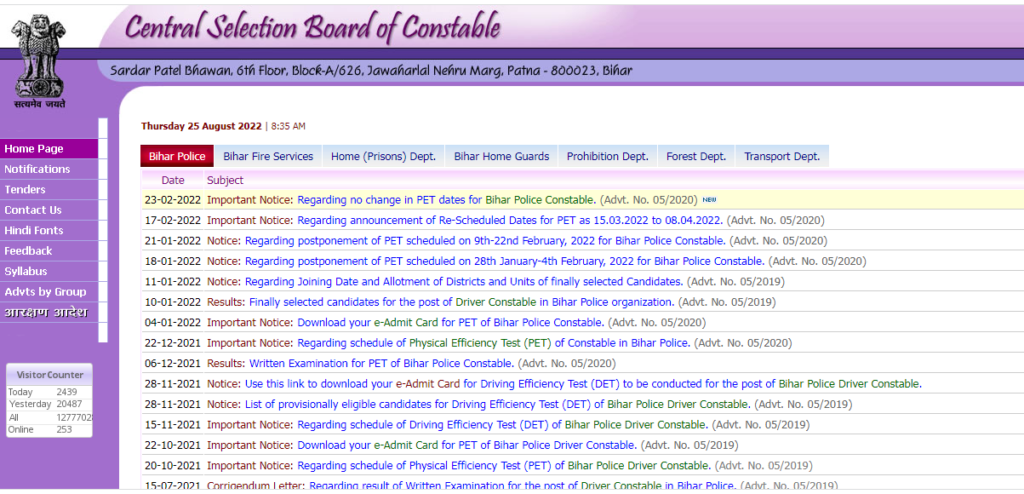
Task: Open postponement notice for 28th January-4th February PET
Action: 505,261
